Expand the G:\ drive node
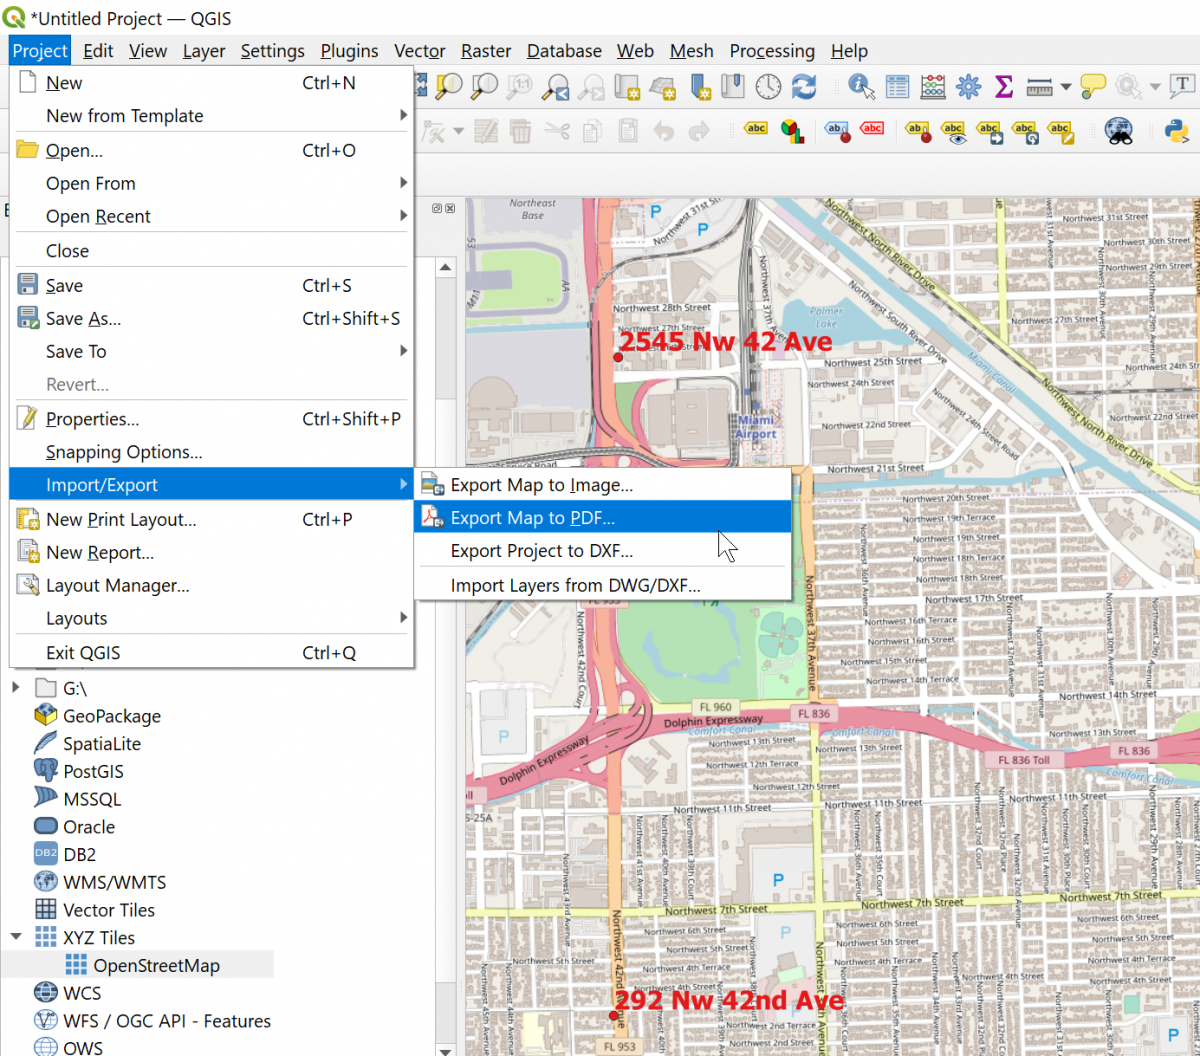 click(x=16, y=688)
